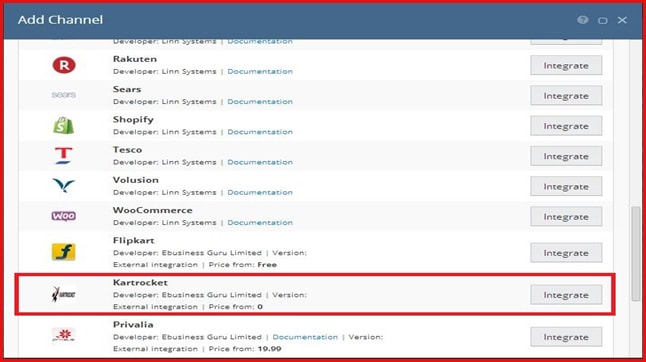This screenshot has width=646, height=362.
Task: Integrate the Flipkart channel
Action: [566, 253]
